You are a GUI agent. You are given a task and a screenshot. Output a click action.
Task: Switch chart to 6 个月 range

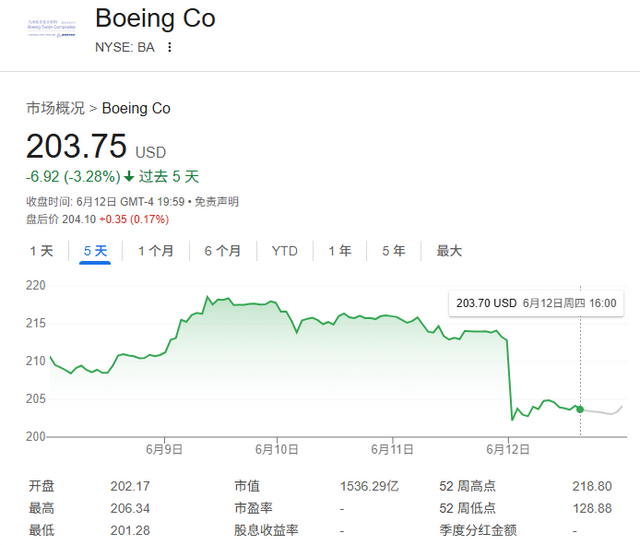[222, 251]
